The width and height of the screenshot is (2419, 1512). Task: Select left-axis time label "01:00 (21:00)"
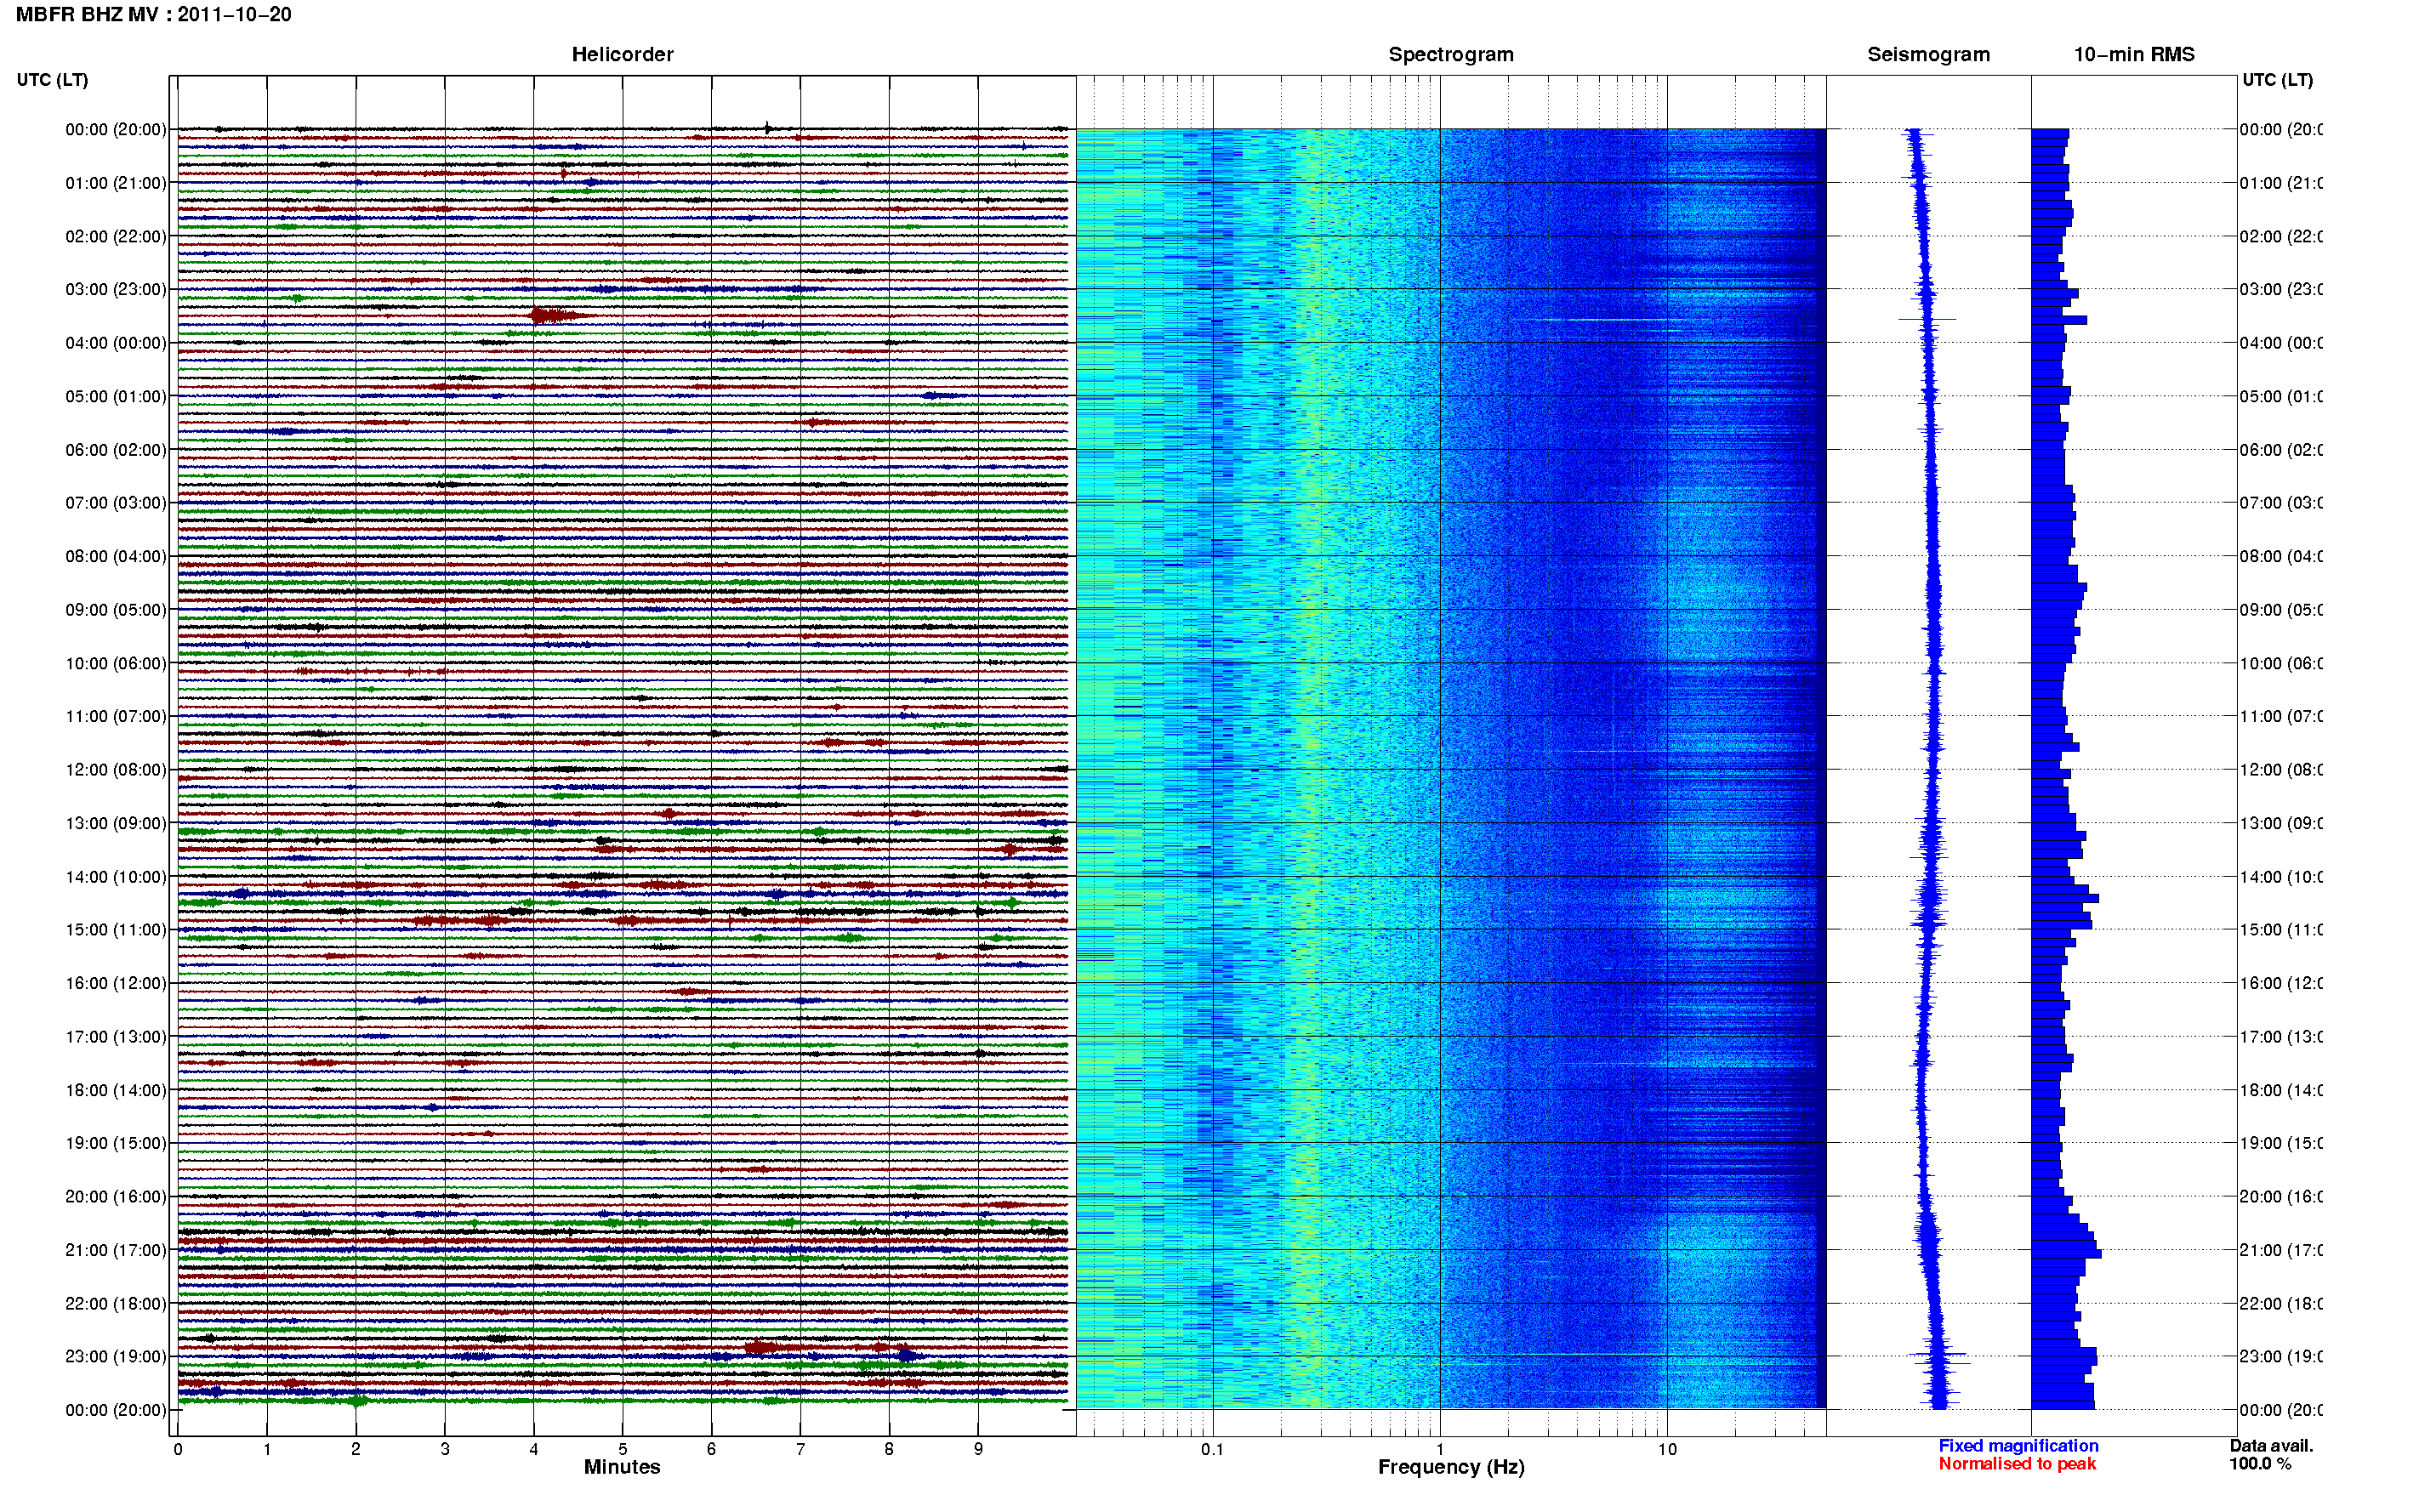pyautogui.click(x=116, y=183)
